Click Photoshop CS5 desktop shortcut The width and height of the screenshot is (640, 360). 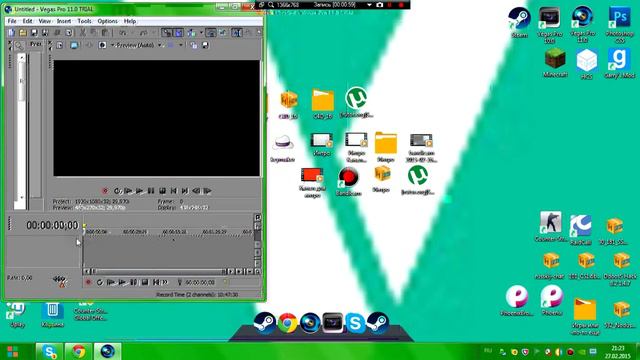click(x=620, y=24)
